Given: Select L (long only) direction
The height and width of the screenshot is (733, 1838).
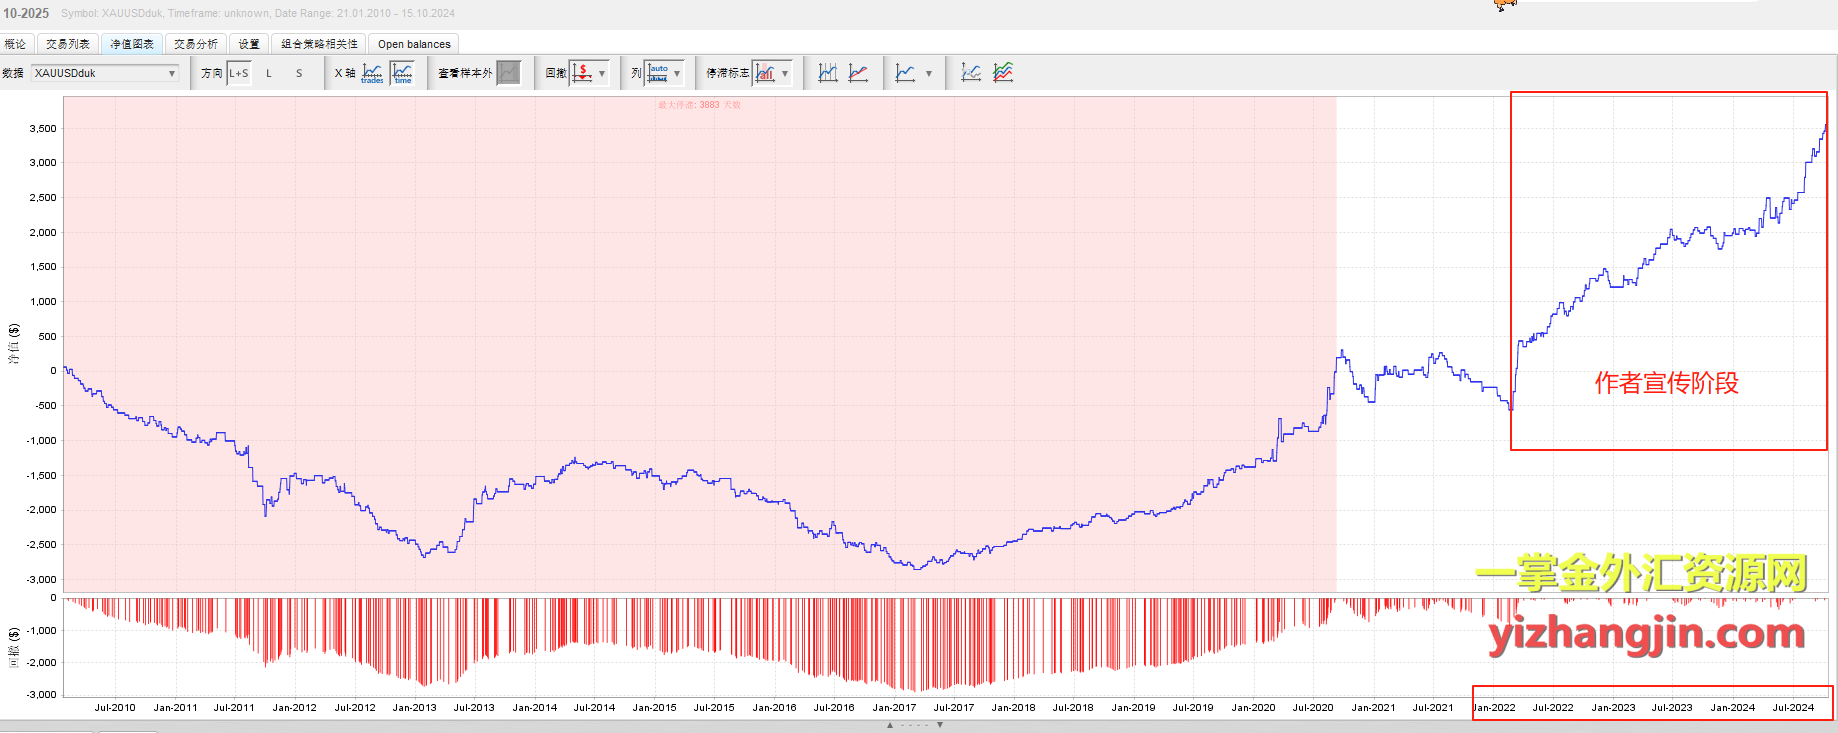Looking at the screenshot, I should (269, 73).
